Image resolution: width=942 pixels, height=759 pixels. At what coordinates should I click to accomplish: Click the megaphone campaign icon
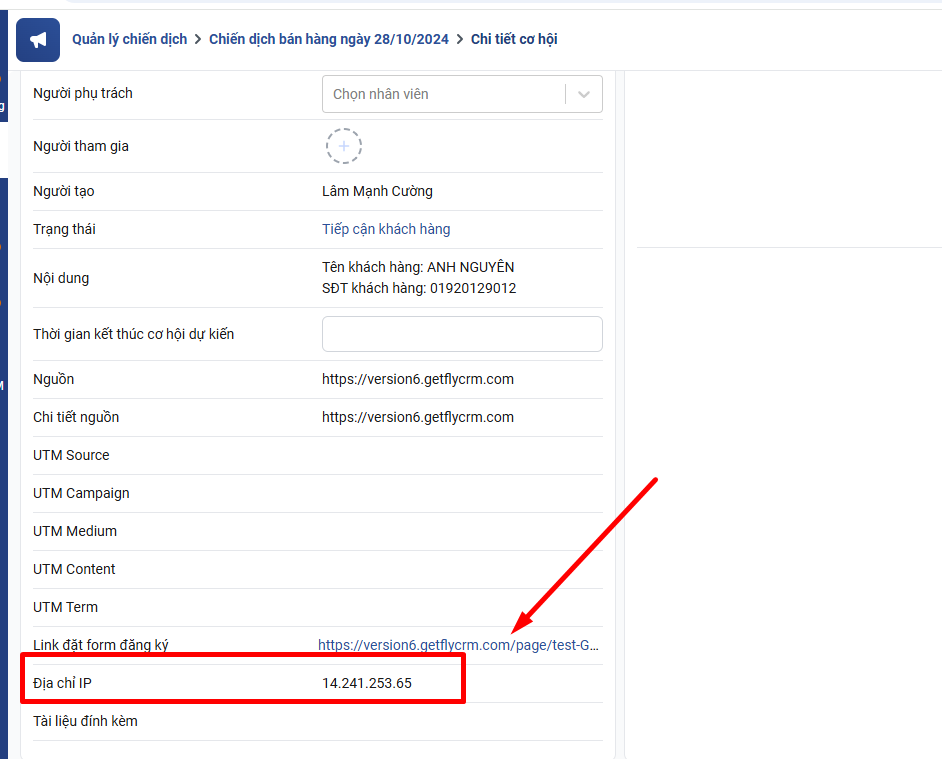(x=38, y=40)
